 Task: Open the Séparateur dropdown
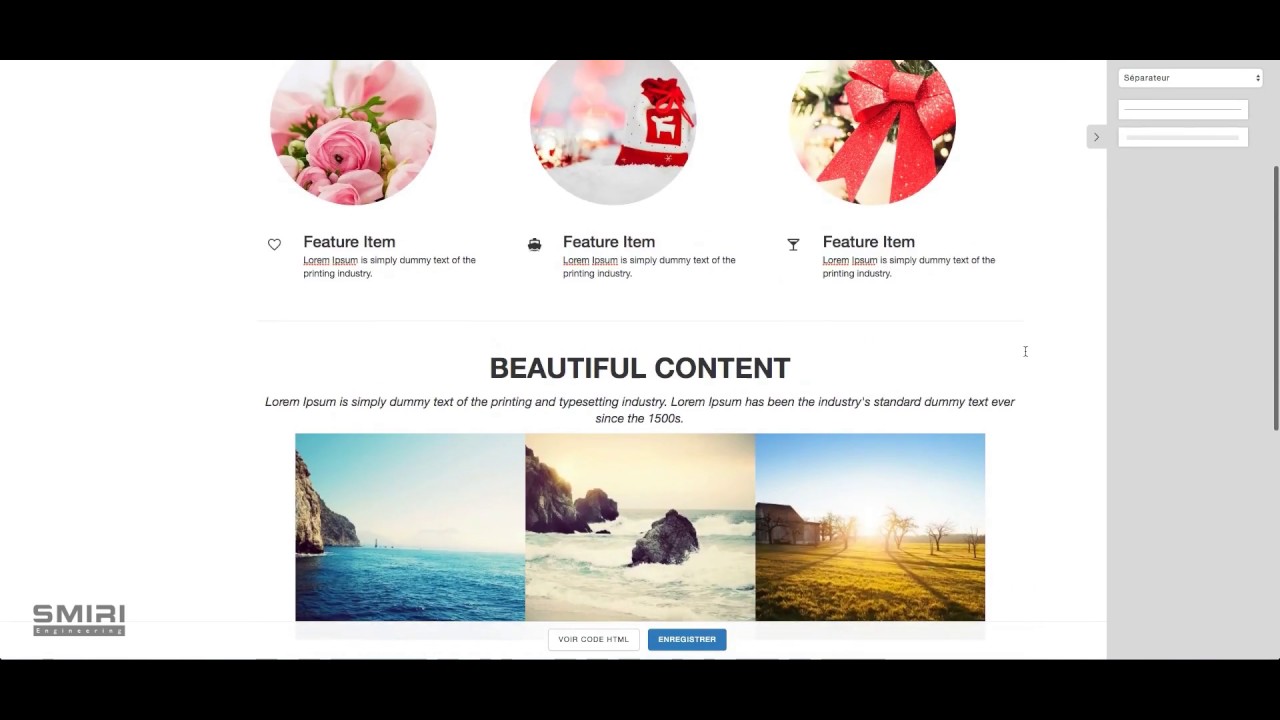point(1190,78)
